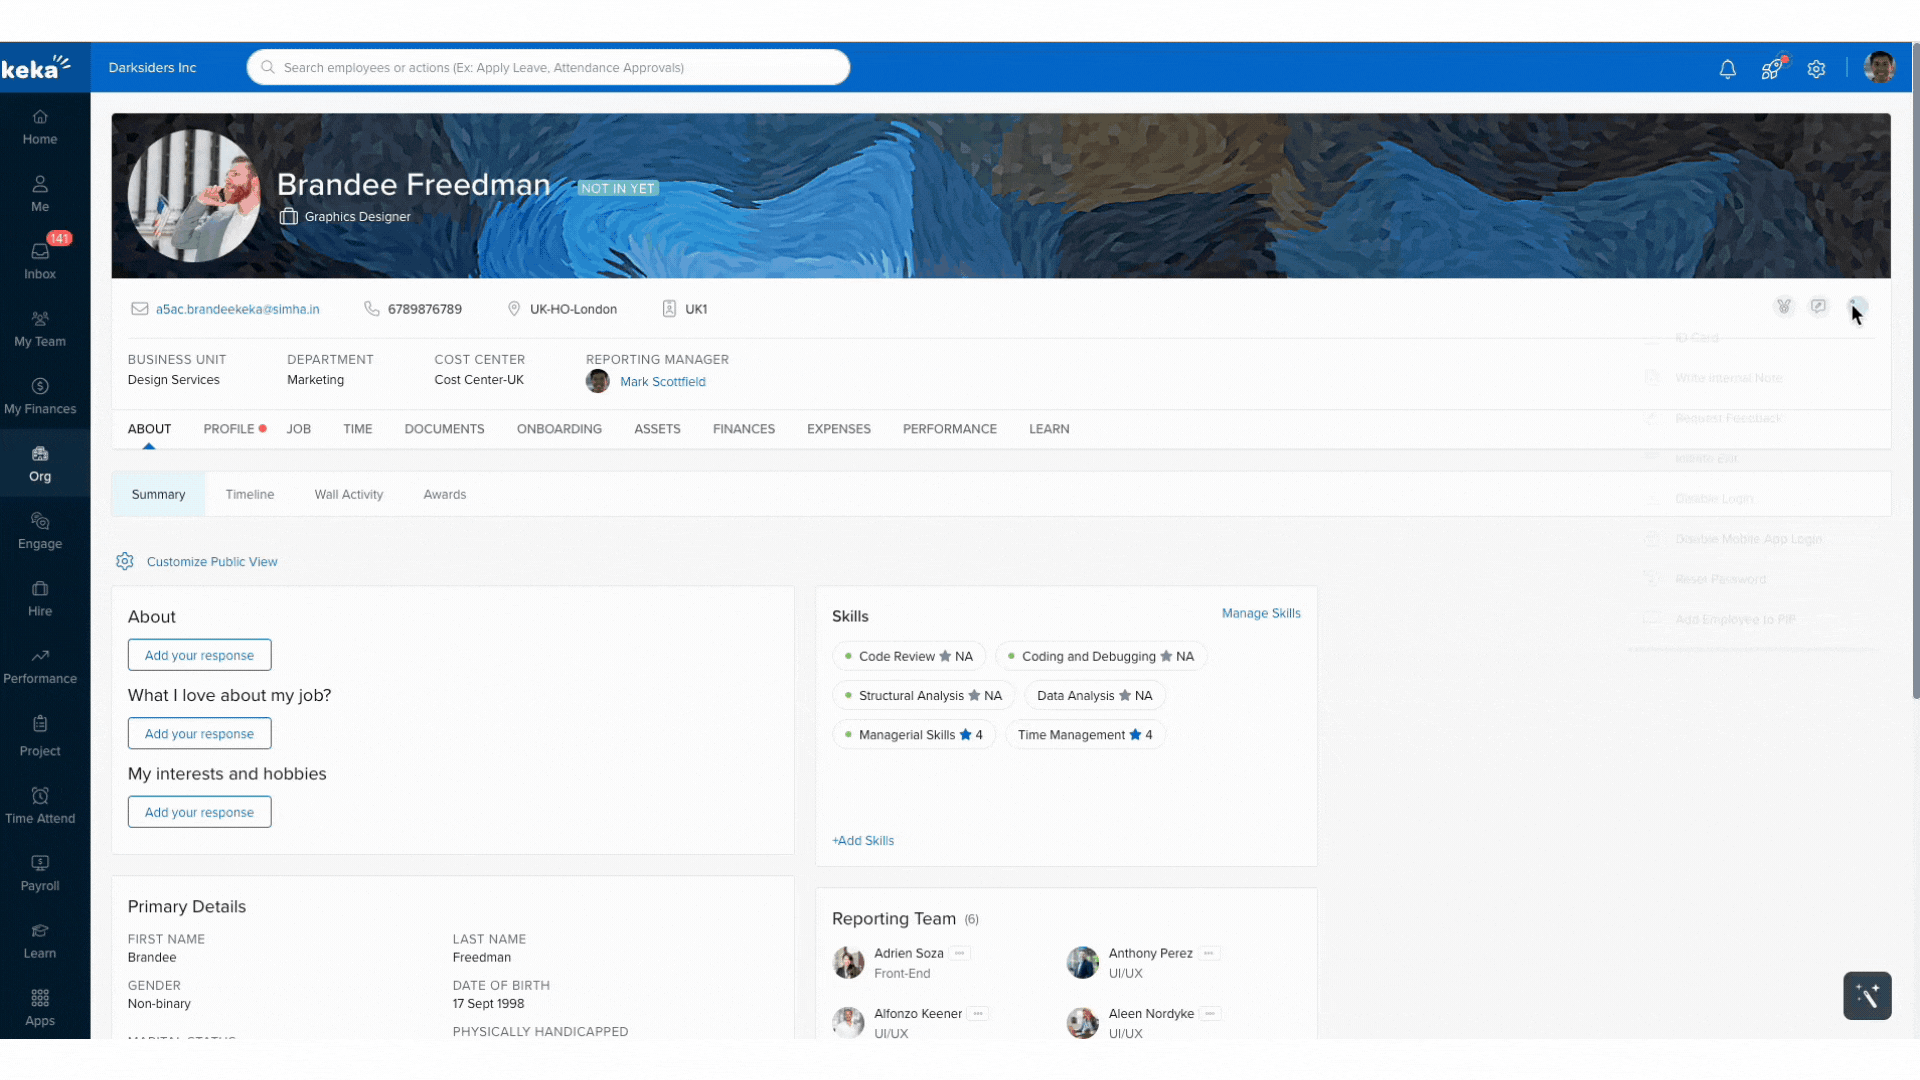Open the Payroll sidebar icon
This screenshot has height=1080, width=1920.
pyautogui.click(x=40, y=873)
